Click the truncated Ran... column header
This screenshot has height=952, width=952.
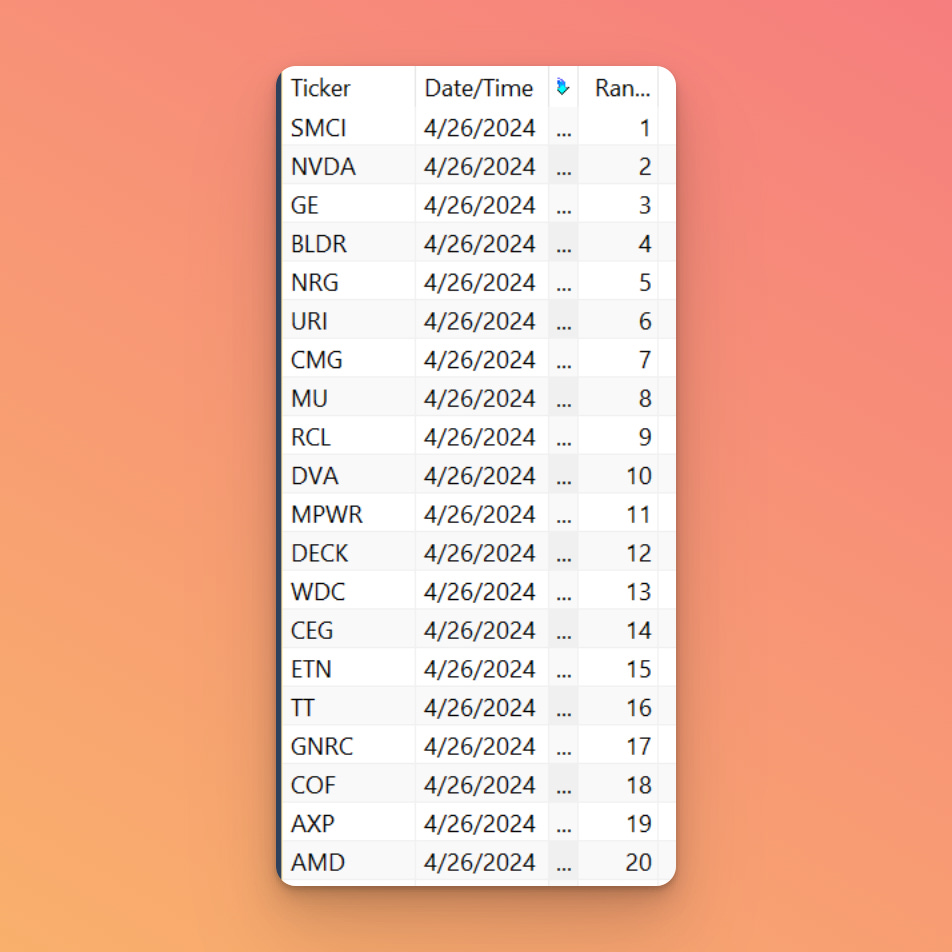pos(618,87)
